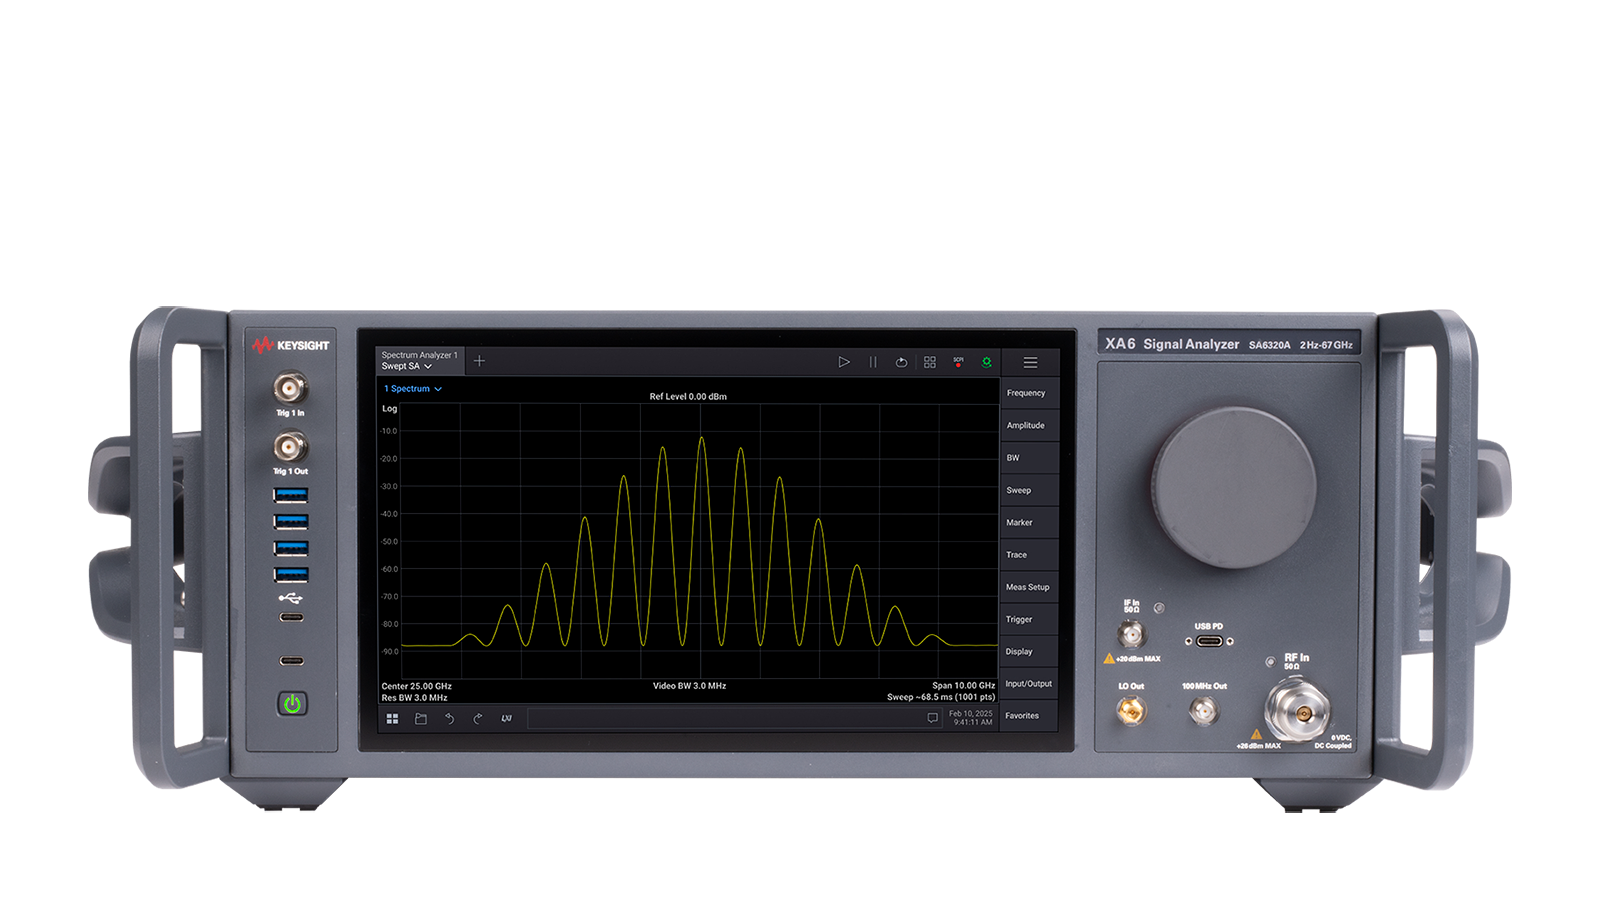Click the Trig 1 In BNC connector
The image size is (1600, 900).
pyautogui.click(x=290, y=387)
